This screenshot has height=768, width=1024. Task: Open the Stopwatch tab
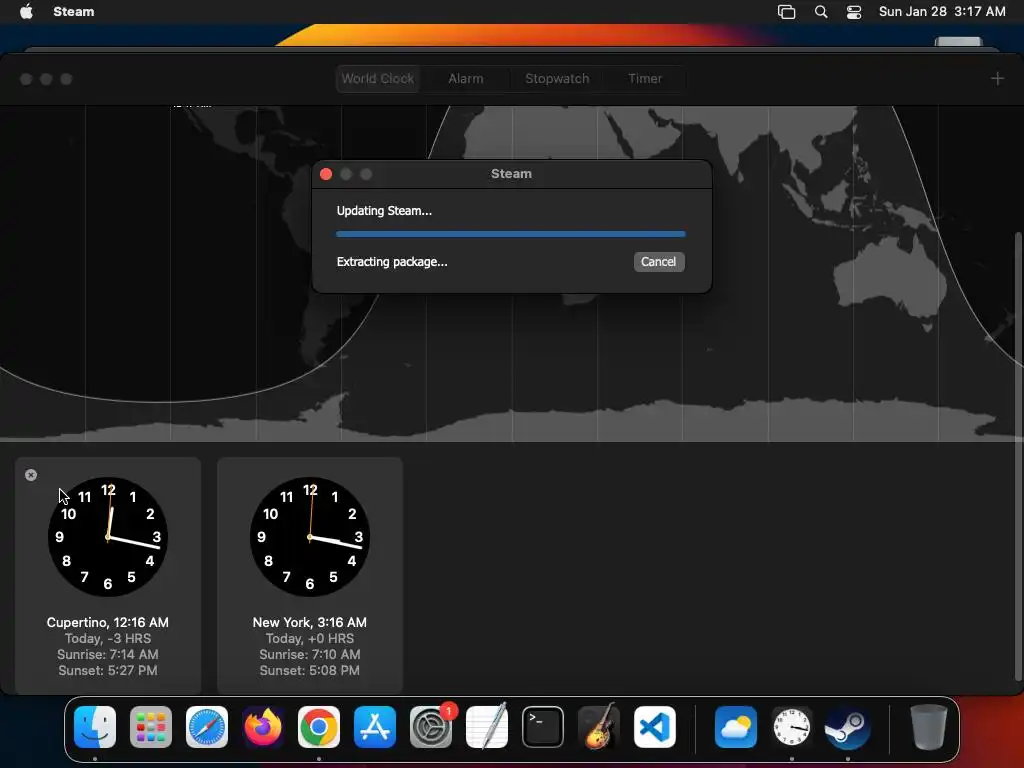[557, 78]
